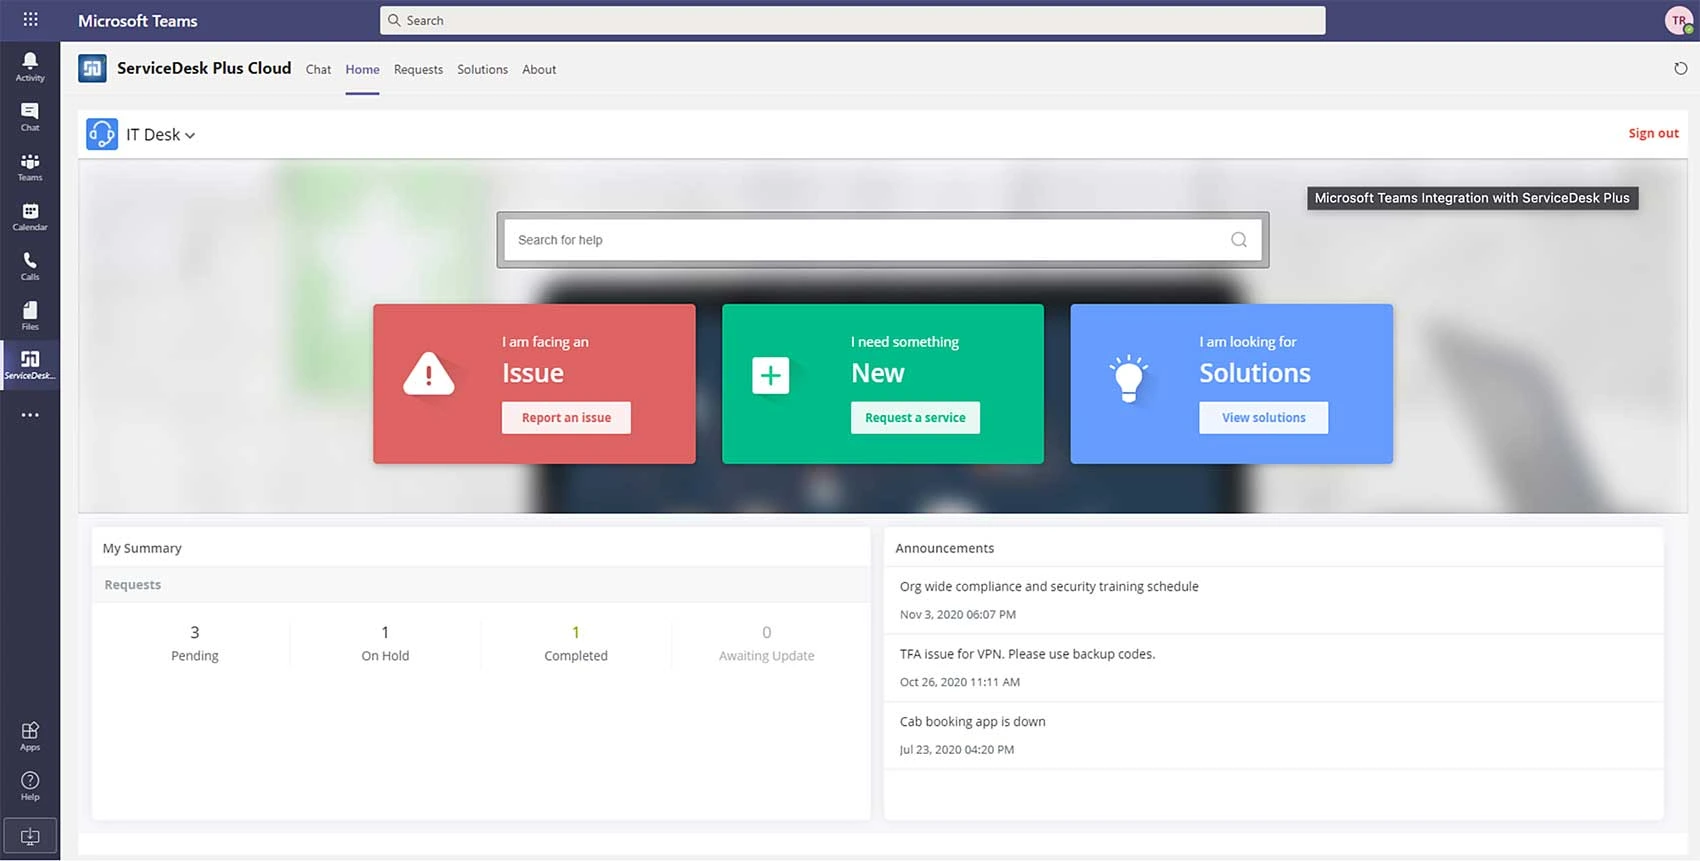This screenshot has width=1700, height=861.
Task: Click the warning triangle icon on Issue card
Action: (x=429, y=375)
